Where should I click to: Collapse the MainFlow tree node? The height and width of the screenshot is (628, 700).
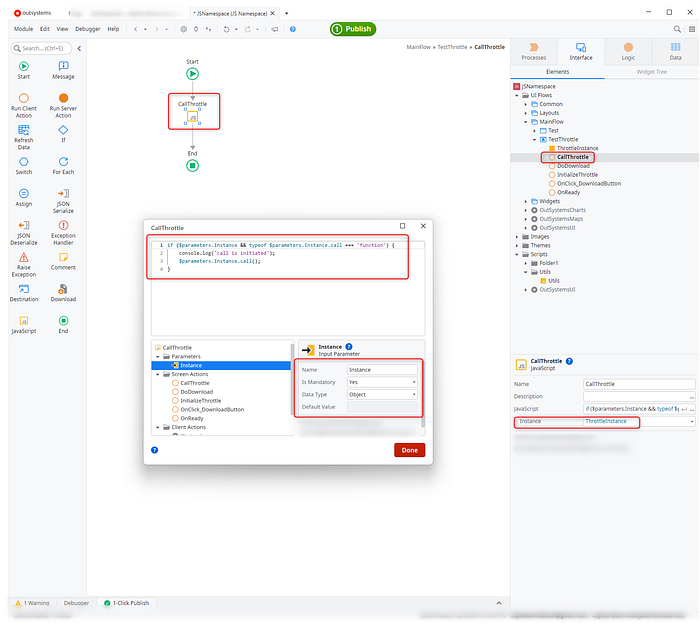[527, 121]
